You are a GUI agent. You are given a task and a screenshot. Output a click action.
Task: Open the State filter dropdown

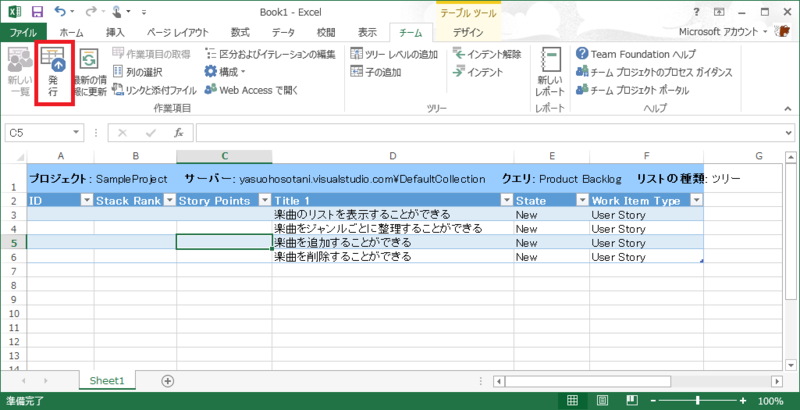(583, 200)
